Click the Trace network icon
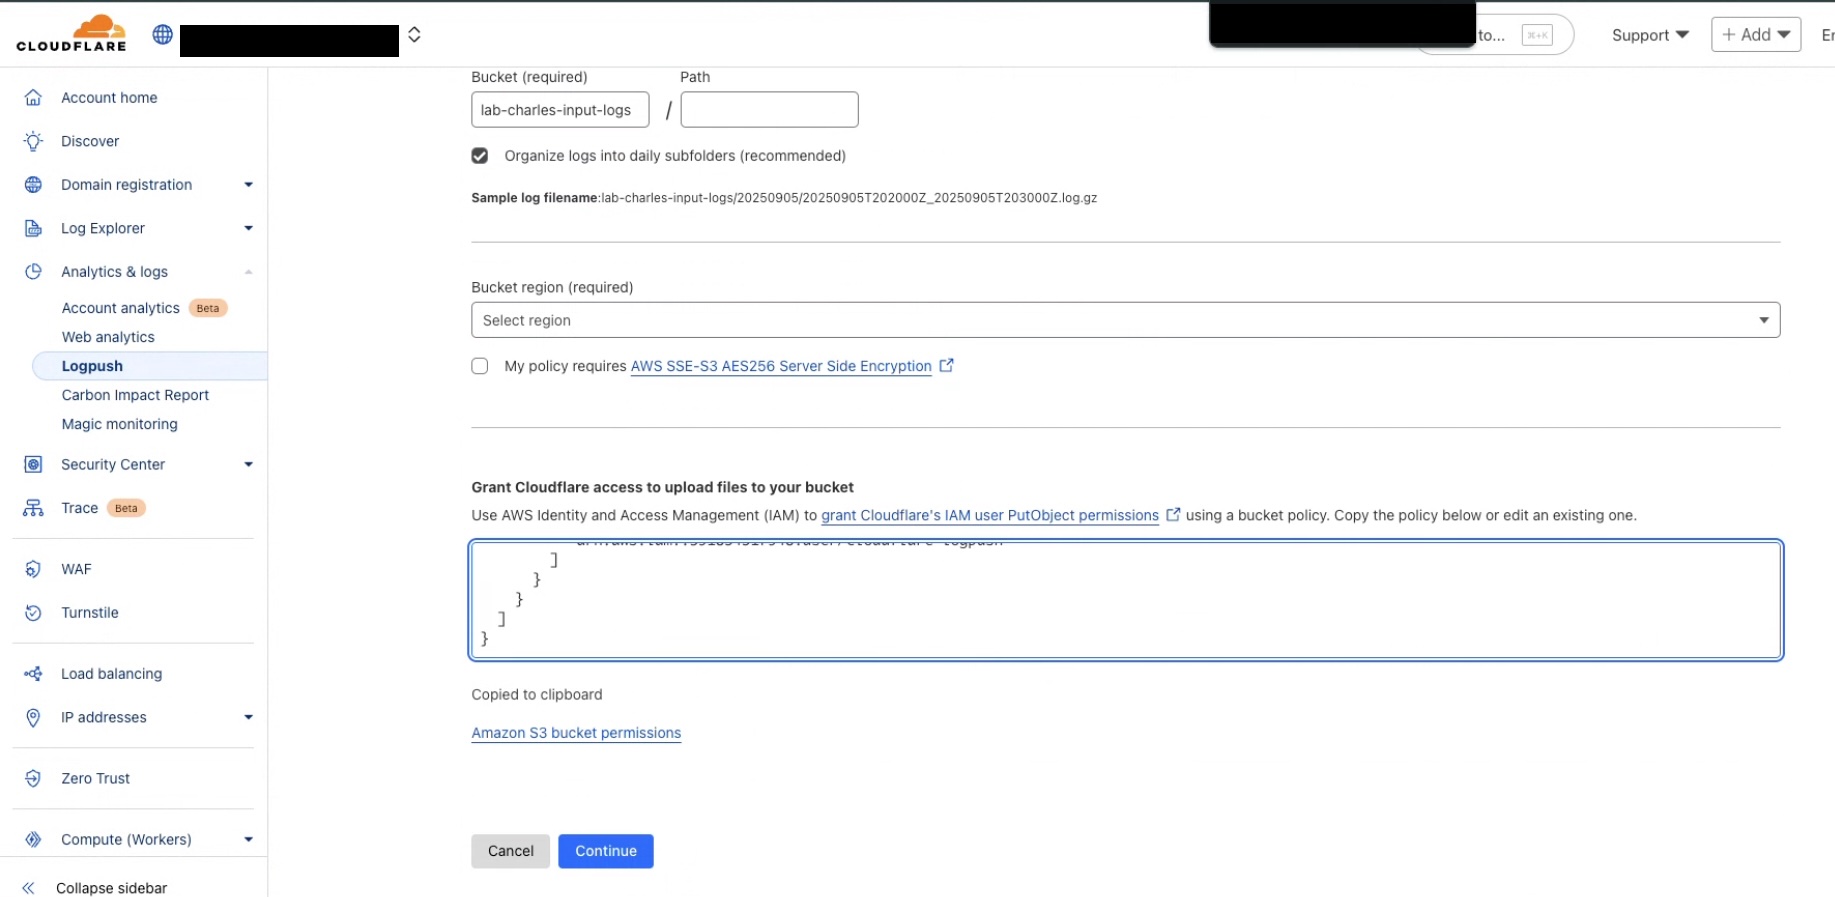The width and height of the screenshot is (1835, 897). tap(33, 508)
